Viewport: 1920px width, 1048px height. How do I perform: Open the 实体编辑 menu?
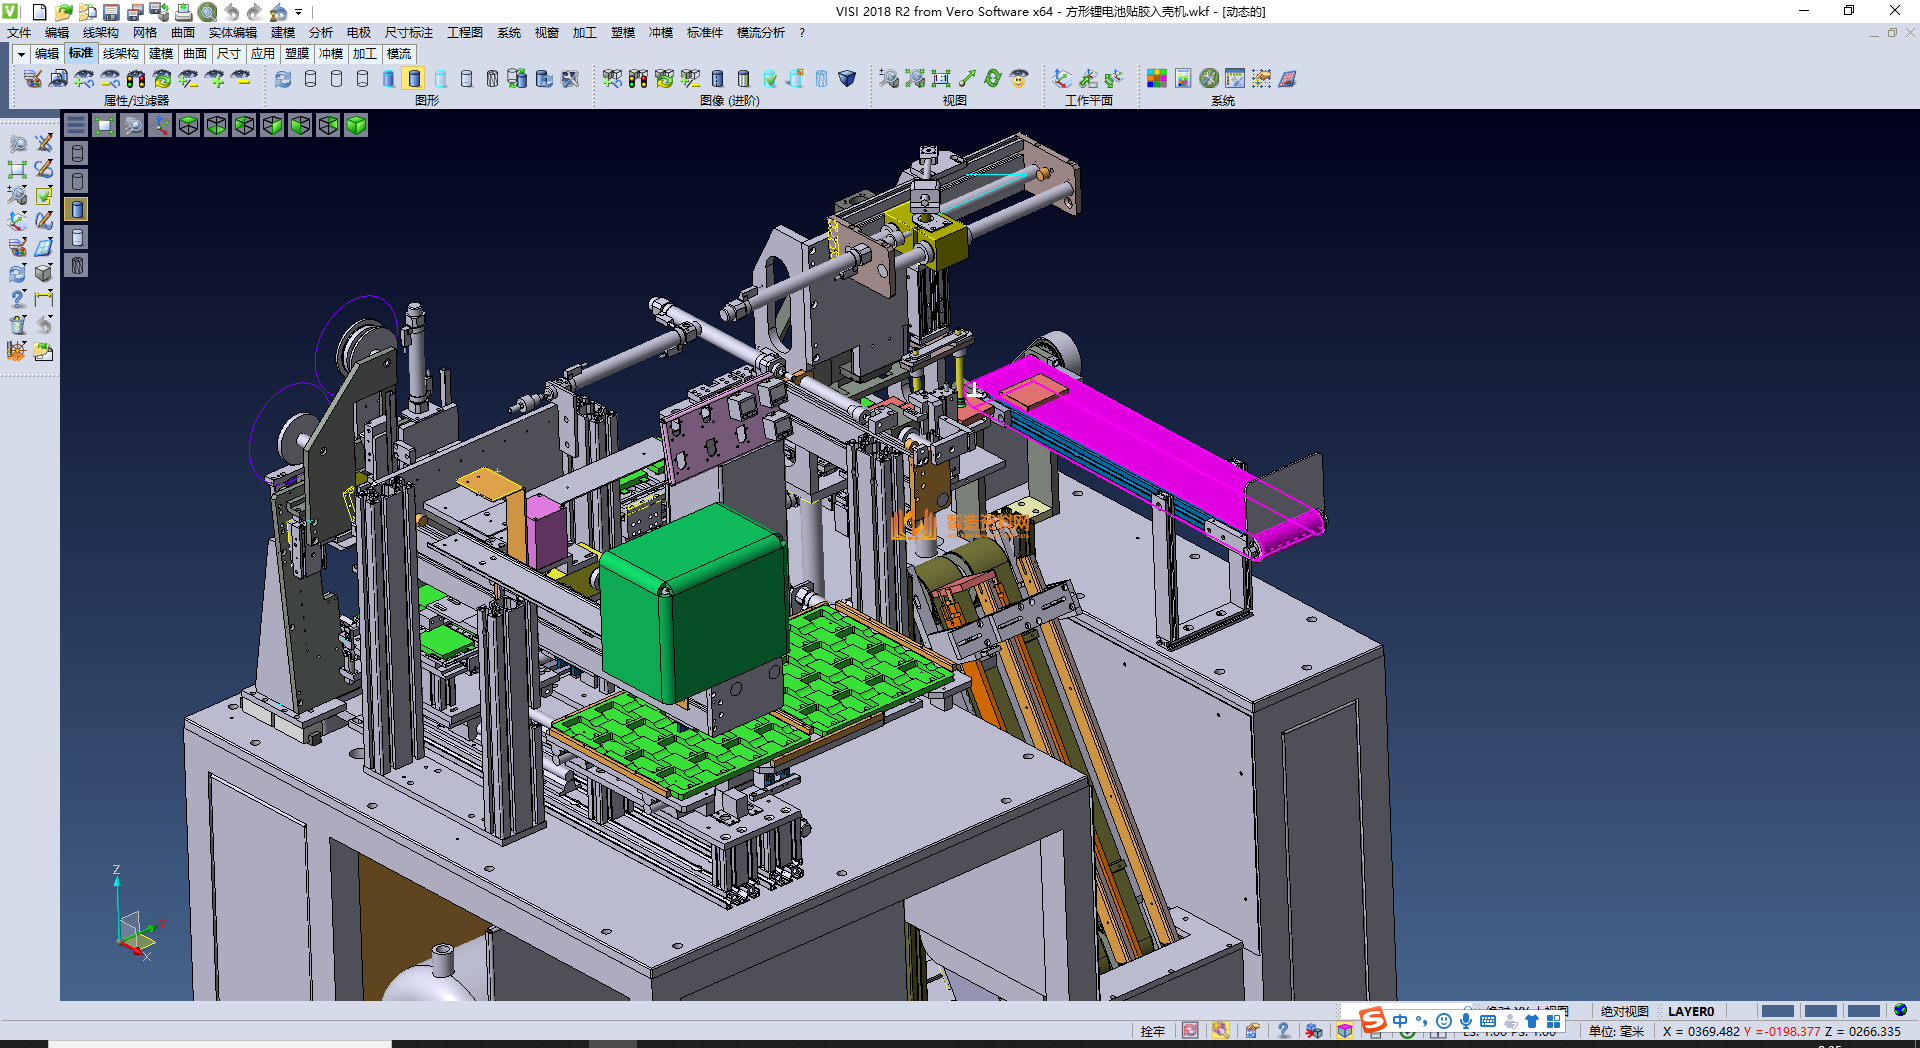coord(232,33)
